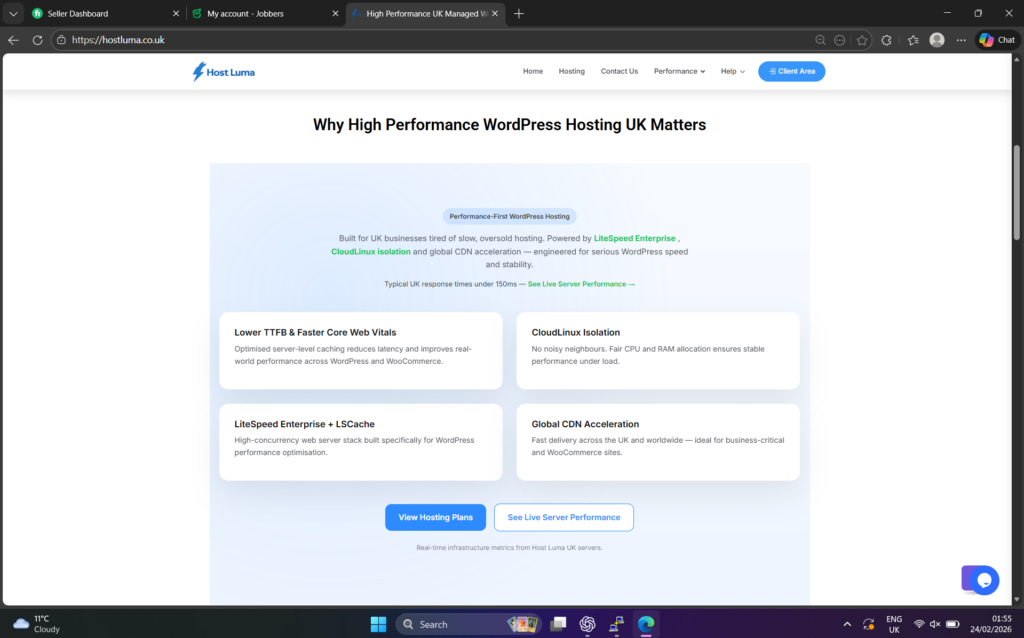
Task: Click the See Live Server Performance button
Action: point(564,517)
